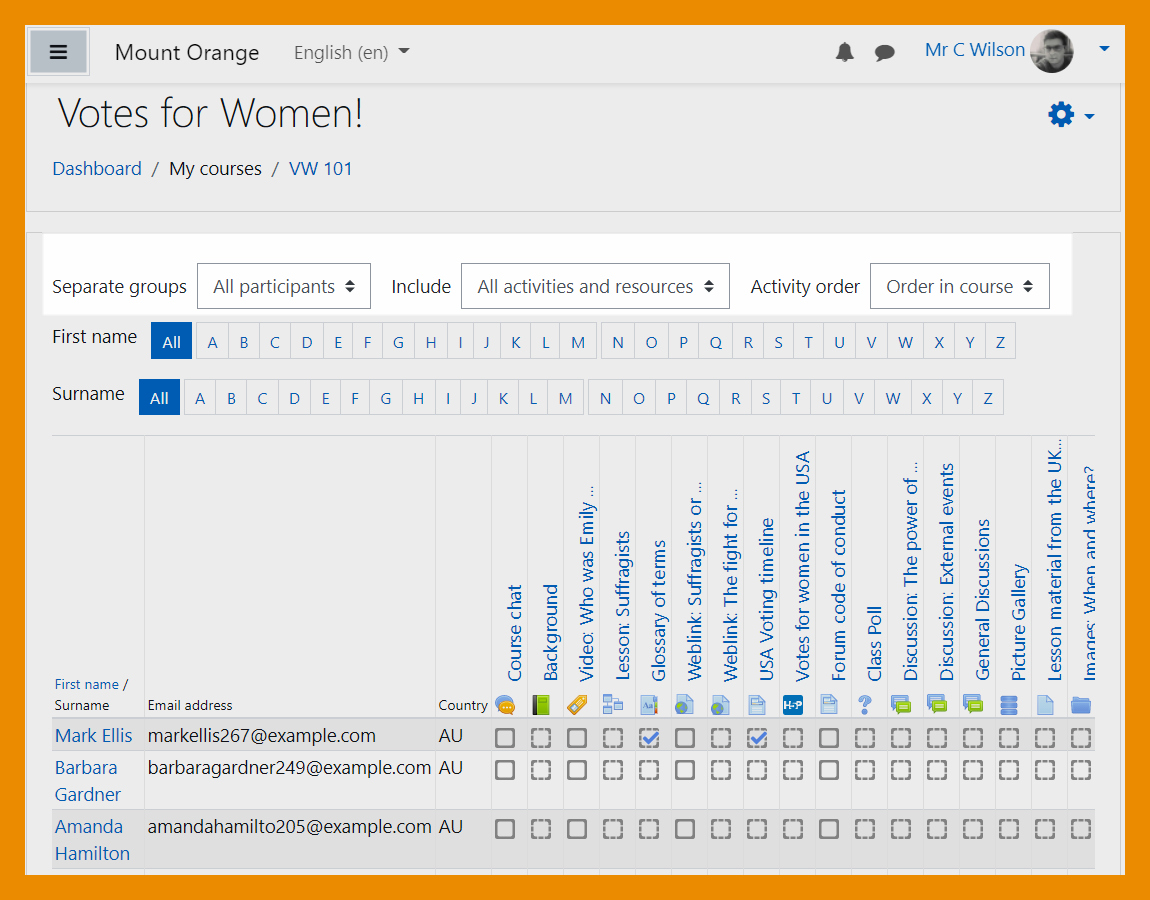Click Mr C Wilson's profile picture
This screenshot has width=1150, height=900.
(x=1051, y=51)
